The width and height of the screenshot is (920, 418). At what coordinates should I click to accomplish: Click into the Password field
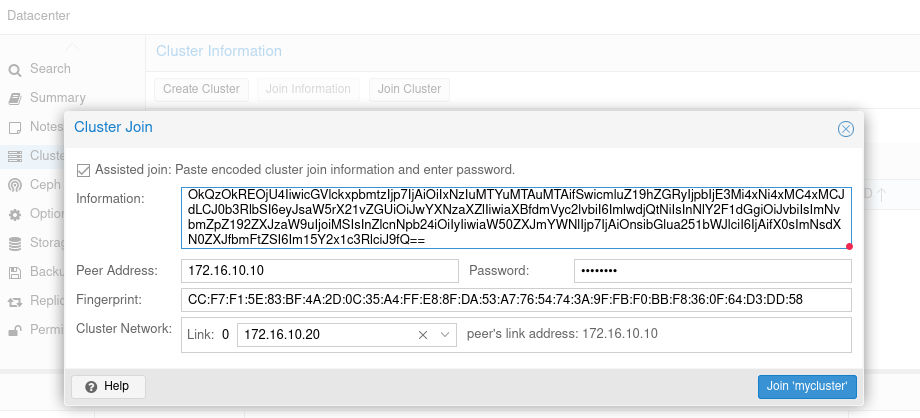pos(712,271)
